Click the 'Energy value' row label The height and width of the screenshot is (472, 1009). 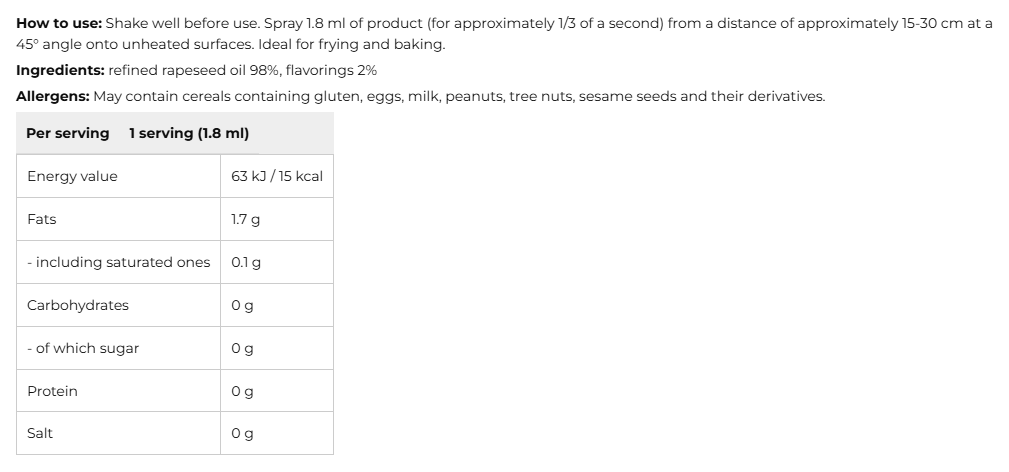click(x=72, y=176)
